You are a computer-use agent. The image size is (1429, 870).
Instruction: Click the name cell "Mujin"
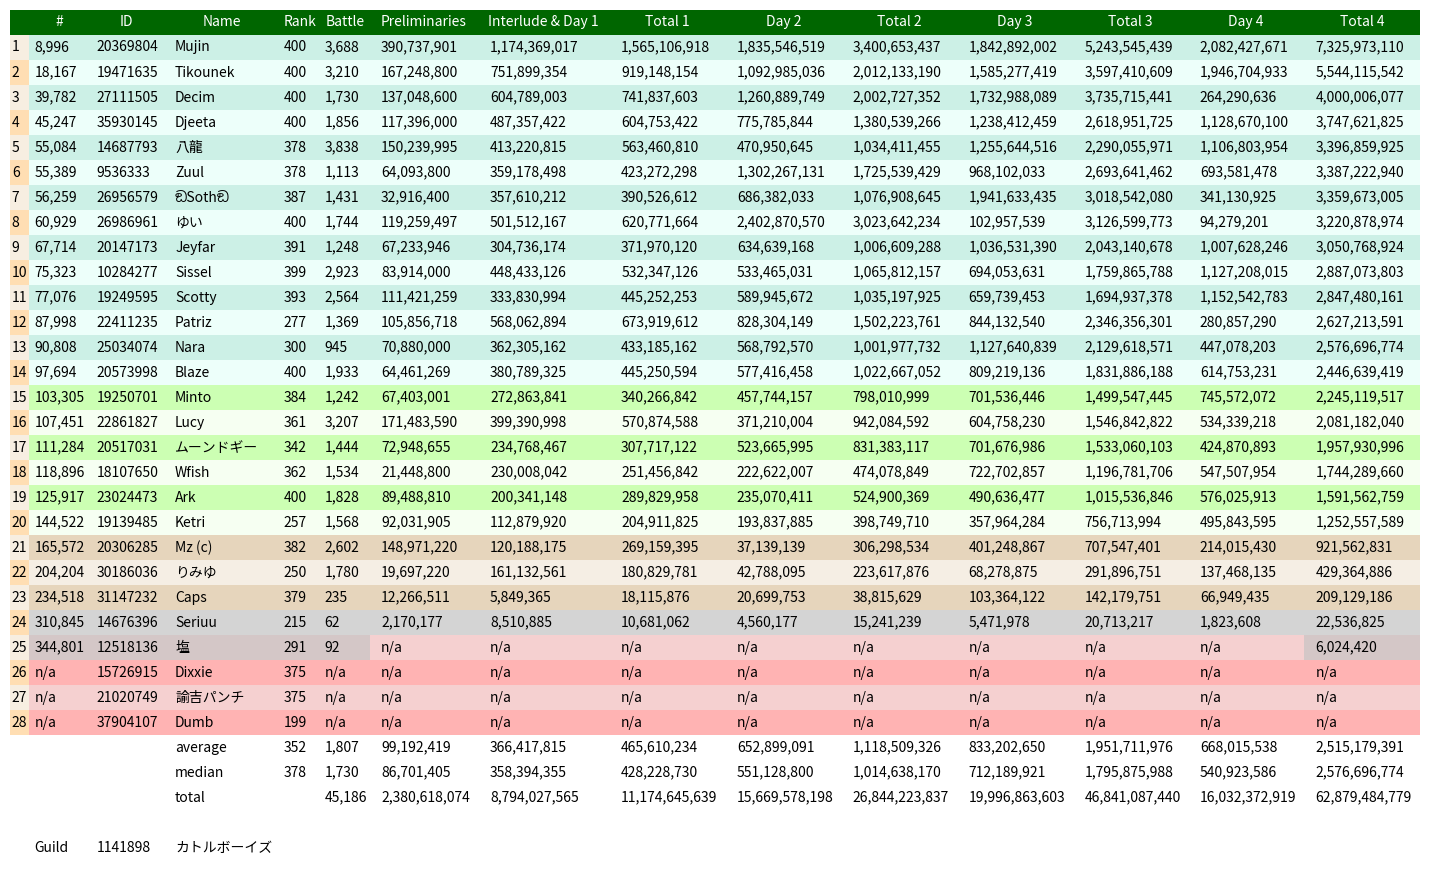click(192, 47)
